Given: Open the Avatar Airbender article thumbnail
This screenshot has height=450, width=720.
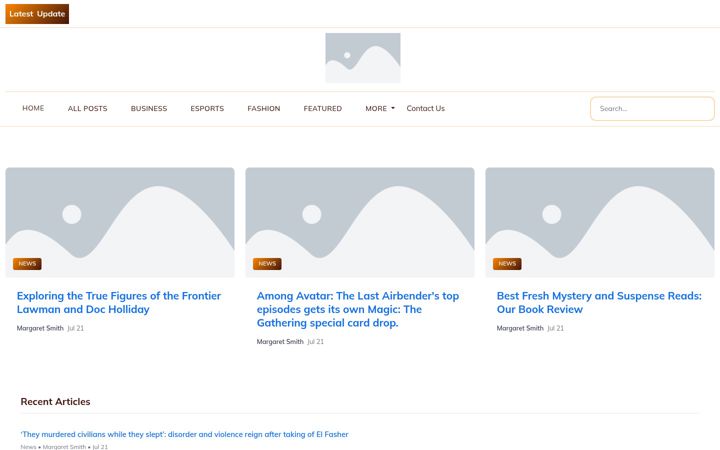Looking at the screenshot, I should click(360, 222).
